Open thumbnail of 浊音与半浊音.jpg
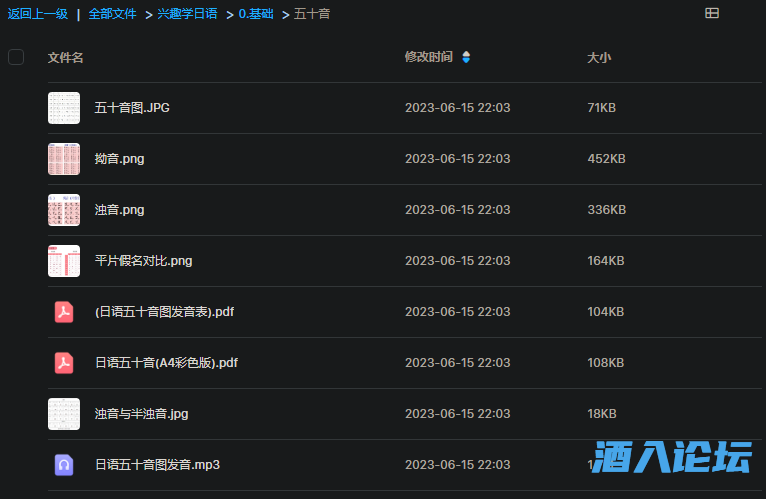Screen dimensions: 766x499 pos(64,414)
